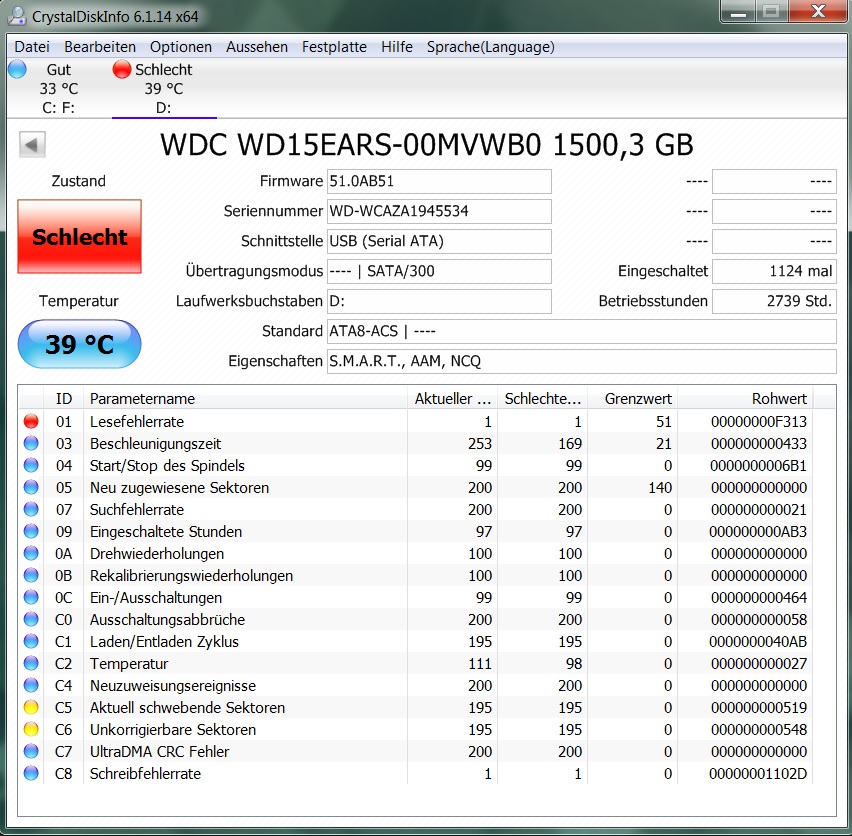Screen dimensions: 852x836
Task: Click the Laufwerksbuchstaben field D:
Action: [x=439, y=301]
